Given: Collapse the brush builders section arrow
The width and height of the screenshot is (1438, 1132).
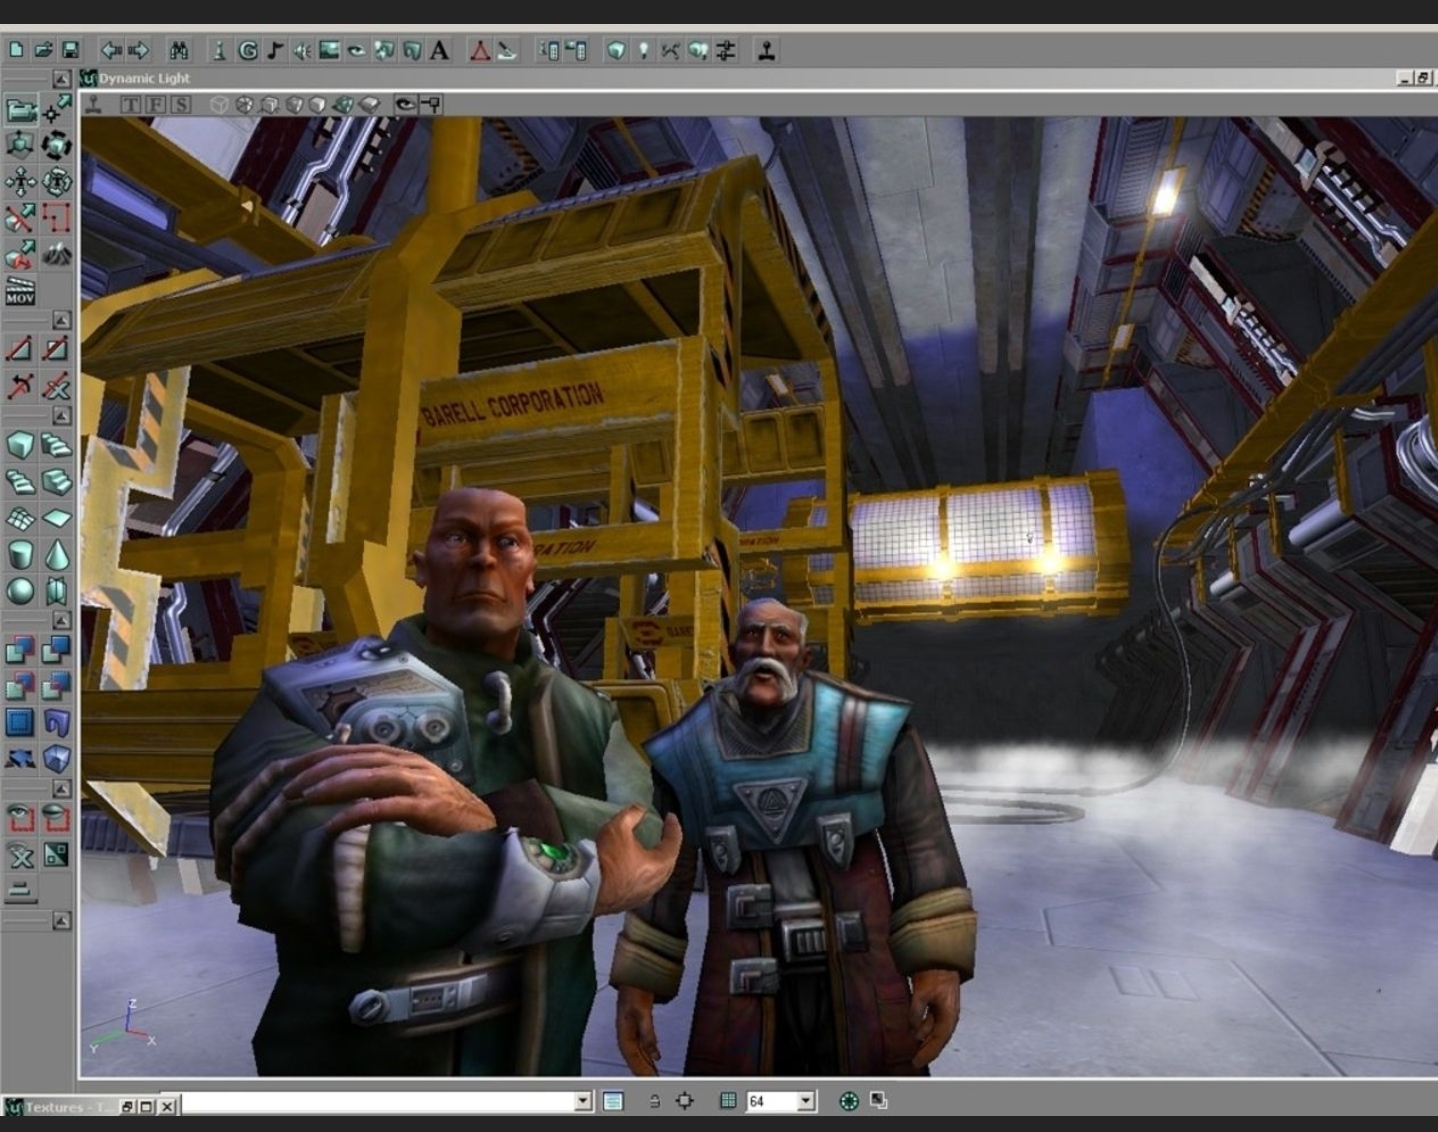Looking at the screenshot, I should click(x=62, y=415).
